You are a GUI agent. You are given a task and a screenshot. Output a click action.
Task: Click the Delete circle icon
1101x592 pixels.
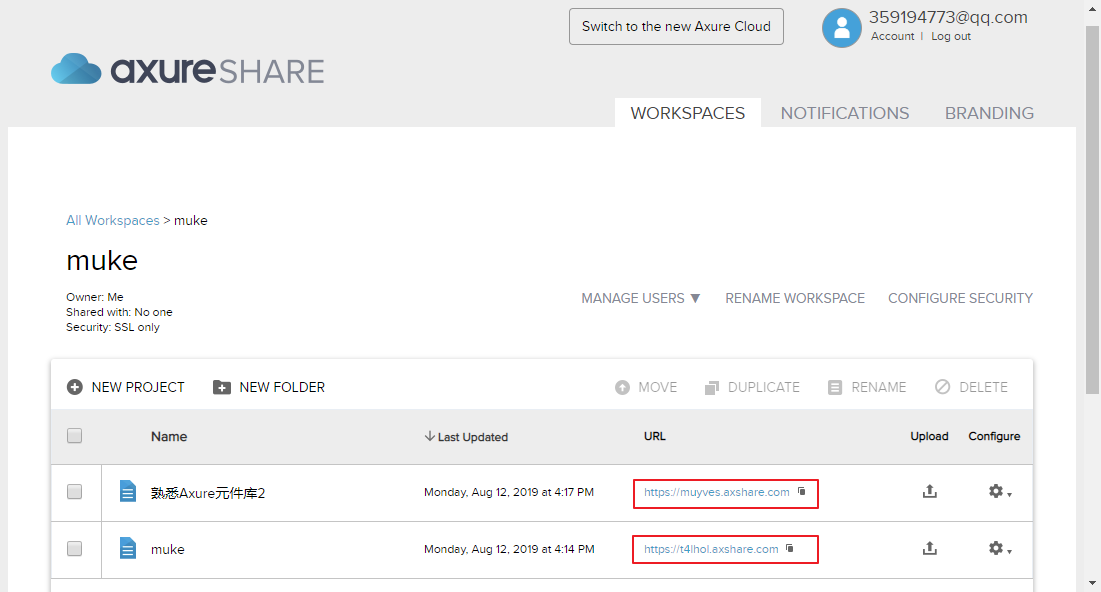[942, 387]
